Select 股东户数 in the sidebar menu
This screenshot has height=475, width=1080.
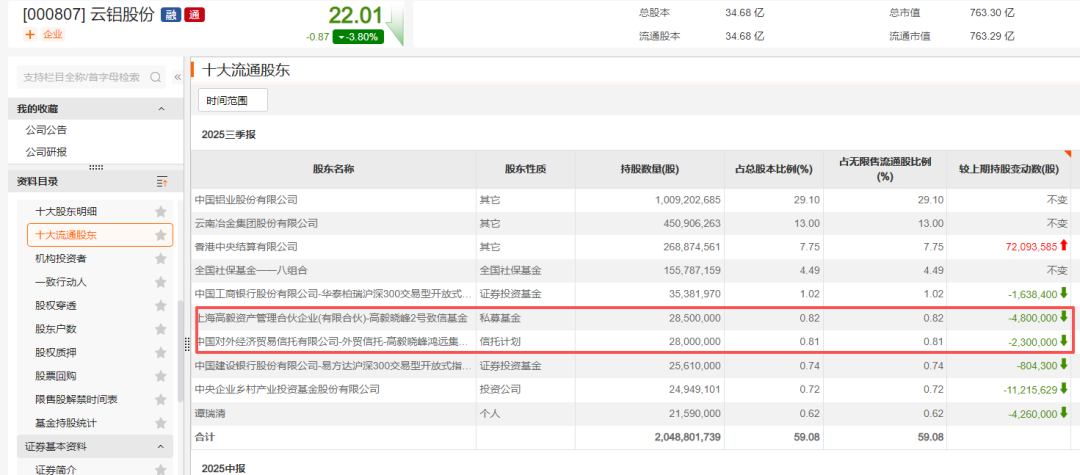click(x=56, y=329)
